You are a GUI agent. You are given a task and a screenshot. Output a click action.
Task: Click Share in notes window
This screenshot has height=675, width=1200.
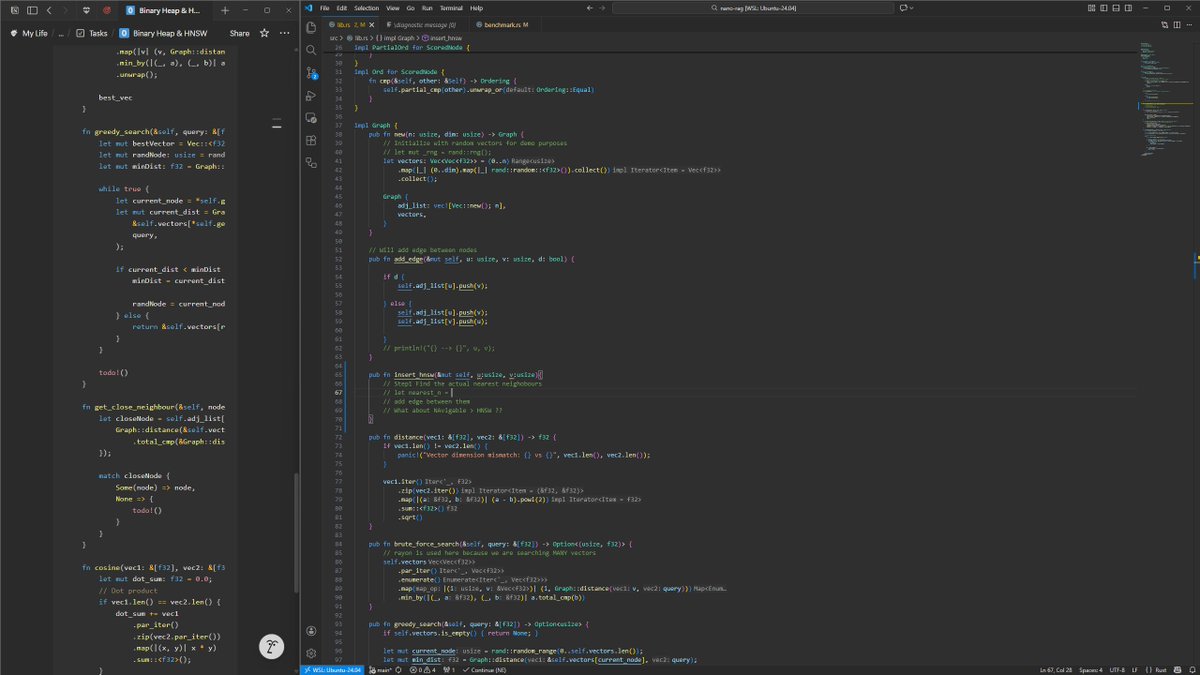(x=240, y=33)
